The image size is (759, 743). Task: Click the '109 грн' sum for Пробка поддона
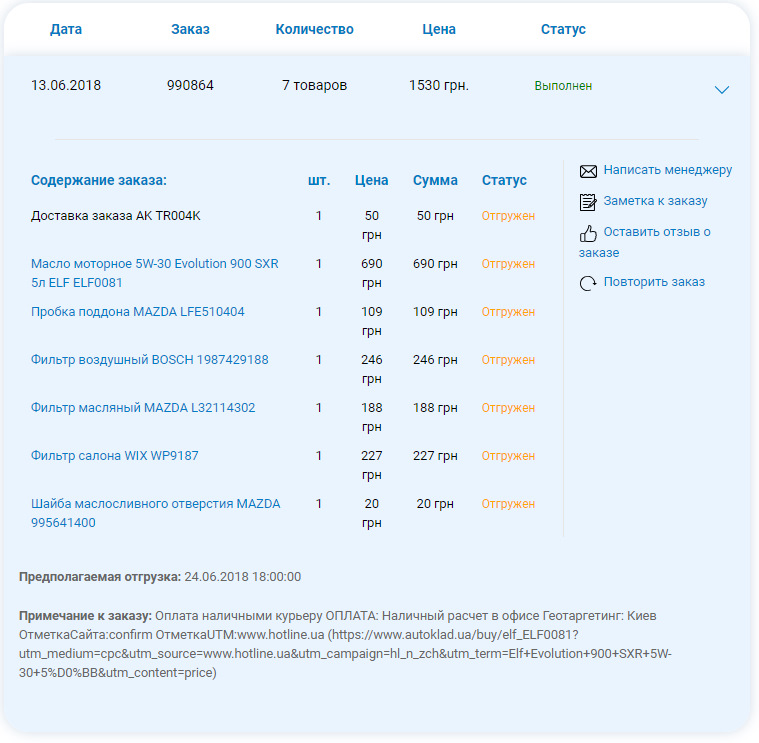435,312
